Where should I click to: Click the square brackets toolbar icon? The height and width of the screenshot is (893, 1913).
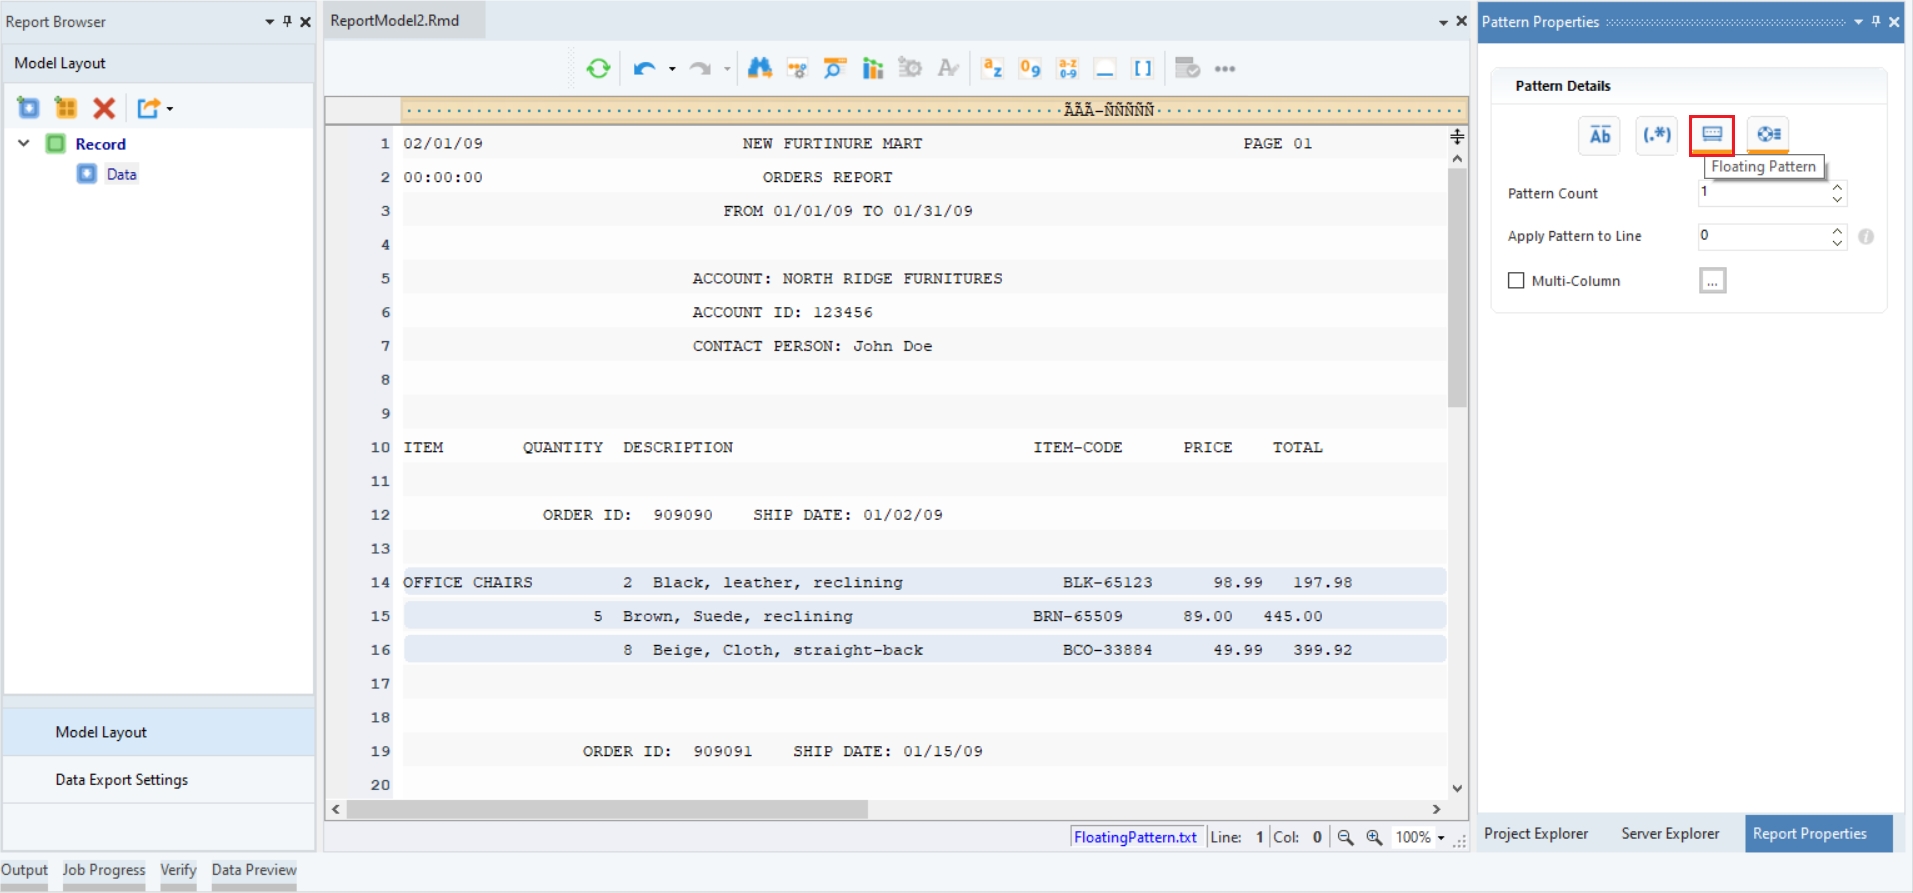1142,68
